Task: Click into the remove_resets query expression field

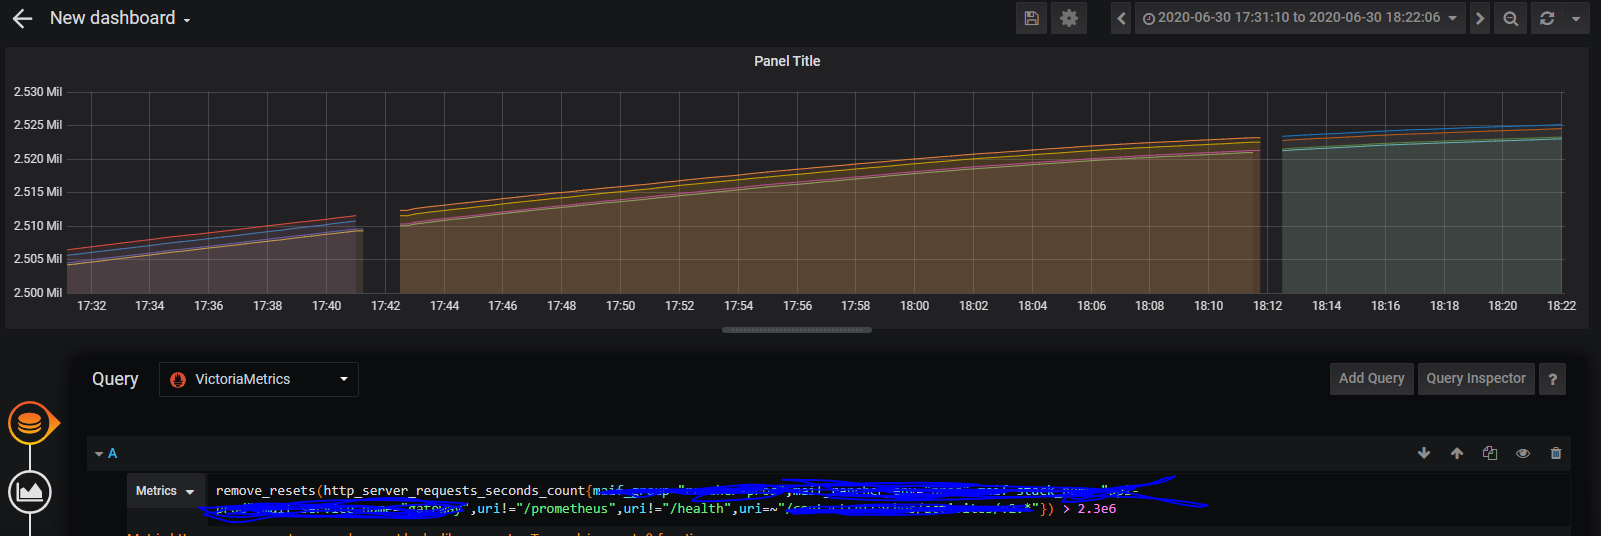Action: click(x=888, y=499)
